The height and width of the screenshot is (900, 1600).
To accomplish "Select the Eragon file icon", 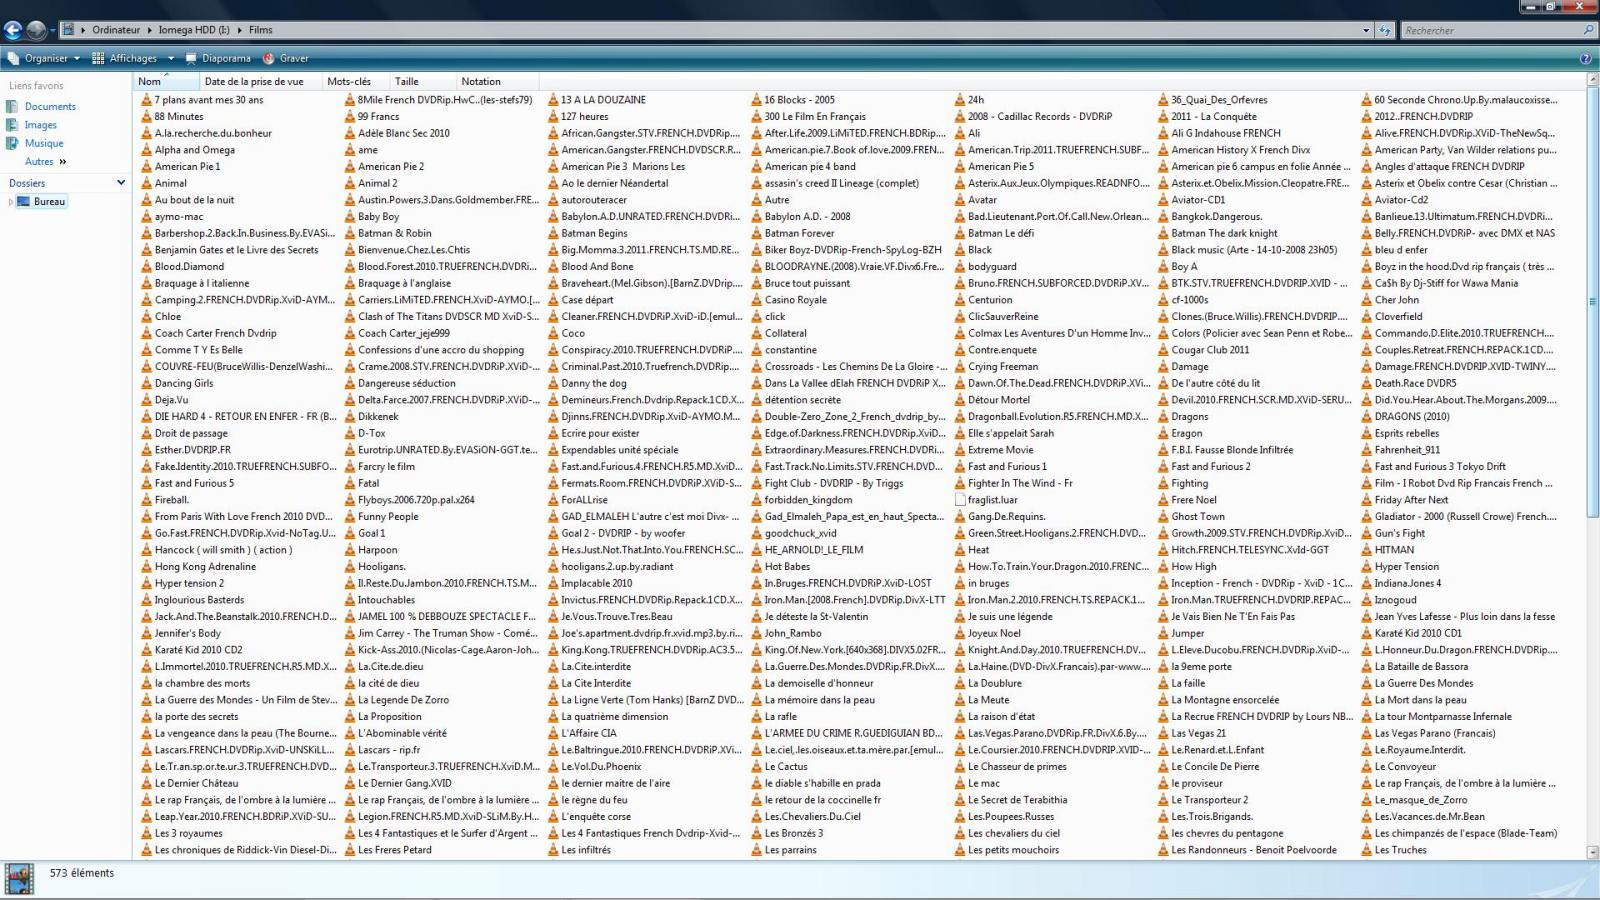I will pos(1164,433).
